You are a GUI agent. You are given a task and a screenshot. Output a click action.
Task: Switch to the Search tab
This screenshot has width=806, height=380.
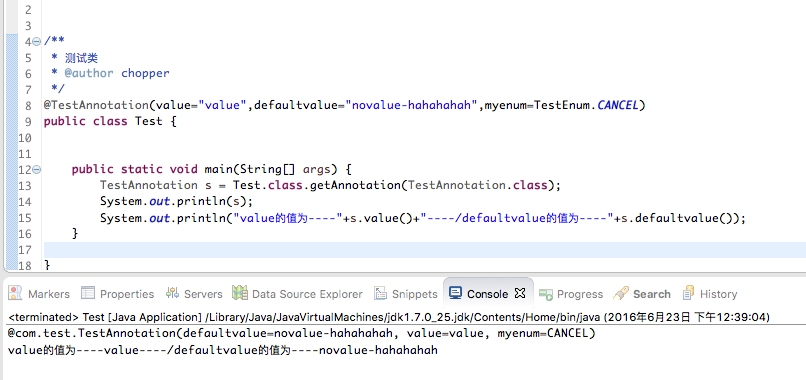tap(642, 294)
